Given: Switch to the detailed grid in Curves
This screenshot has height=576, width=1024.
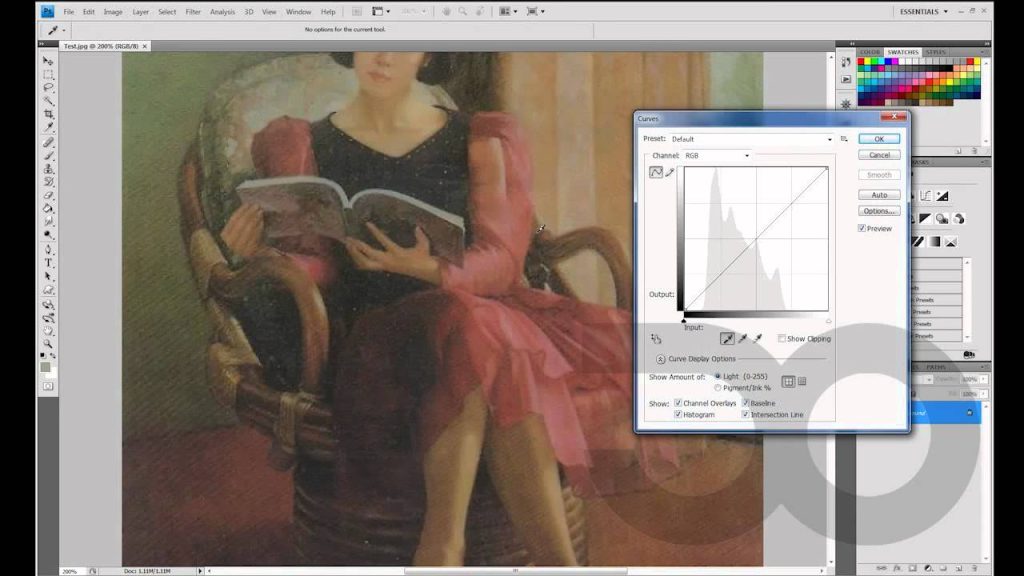Looking at the screenshot, I should click(x=802, y=381).
